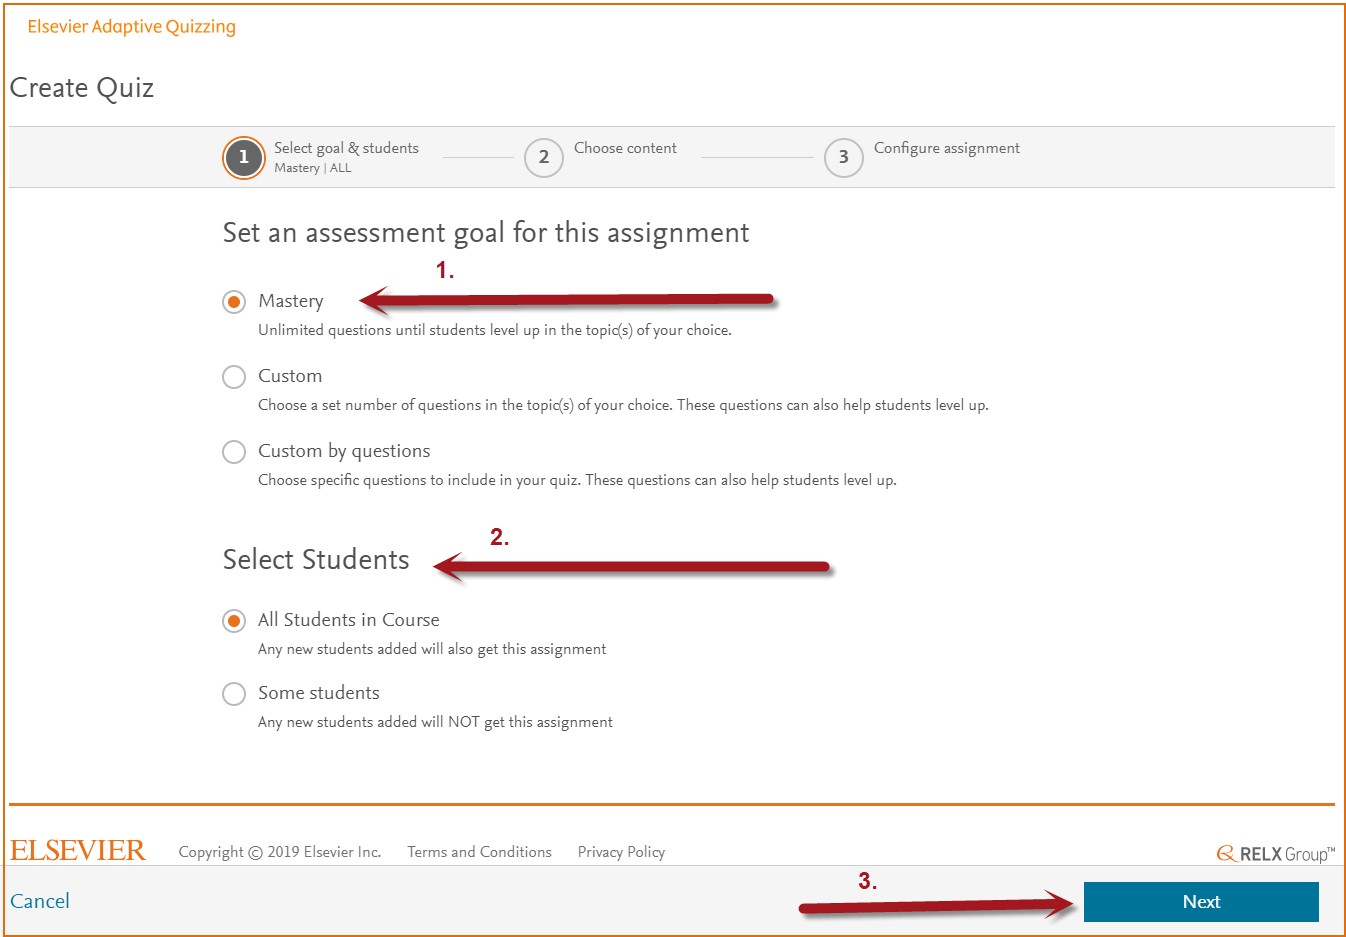The image size is (1346, 937).
Task: Open Elsevier Adaptive Quizzing home via header link
Action: click(x=131, y=26)
